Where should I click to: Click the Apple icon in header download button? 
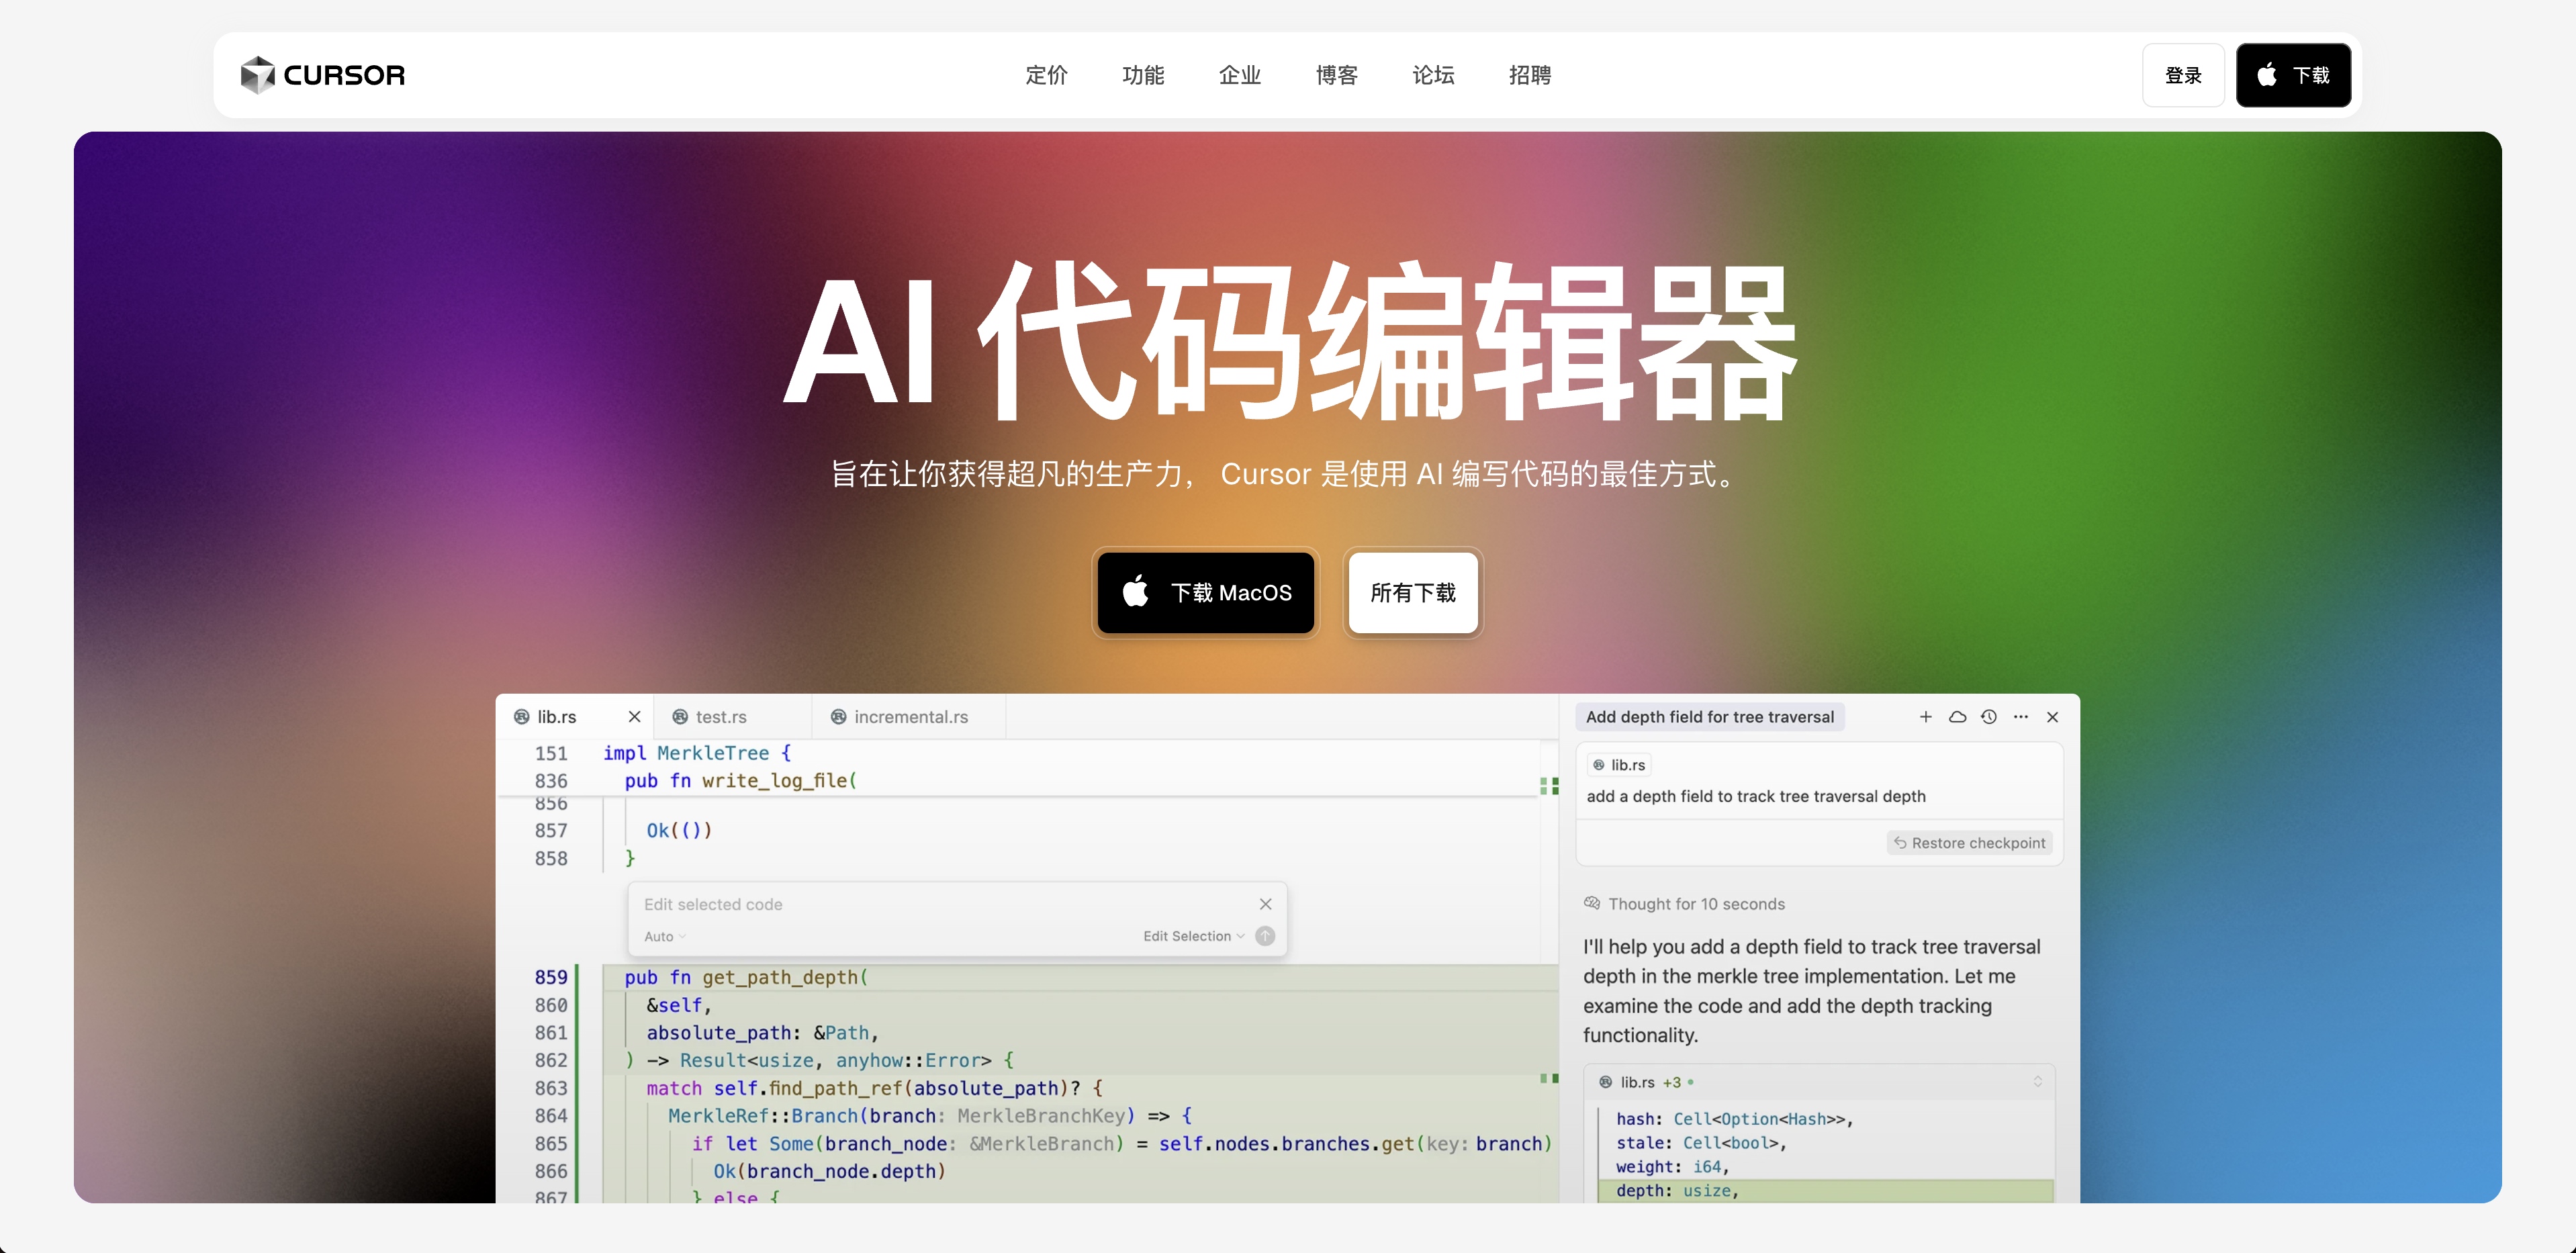click(2267, 75)
